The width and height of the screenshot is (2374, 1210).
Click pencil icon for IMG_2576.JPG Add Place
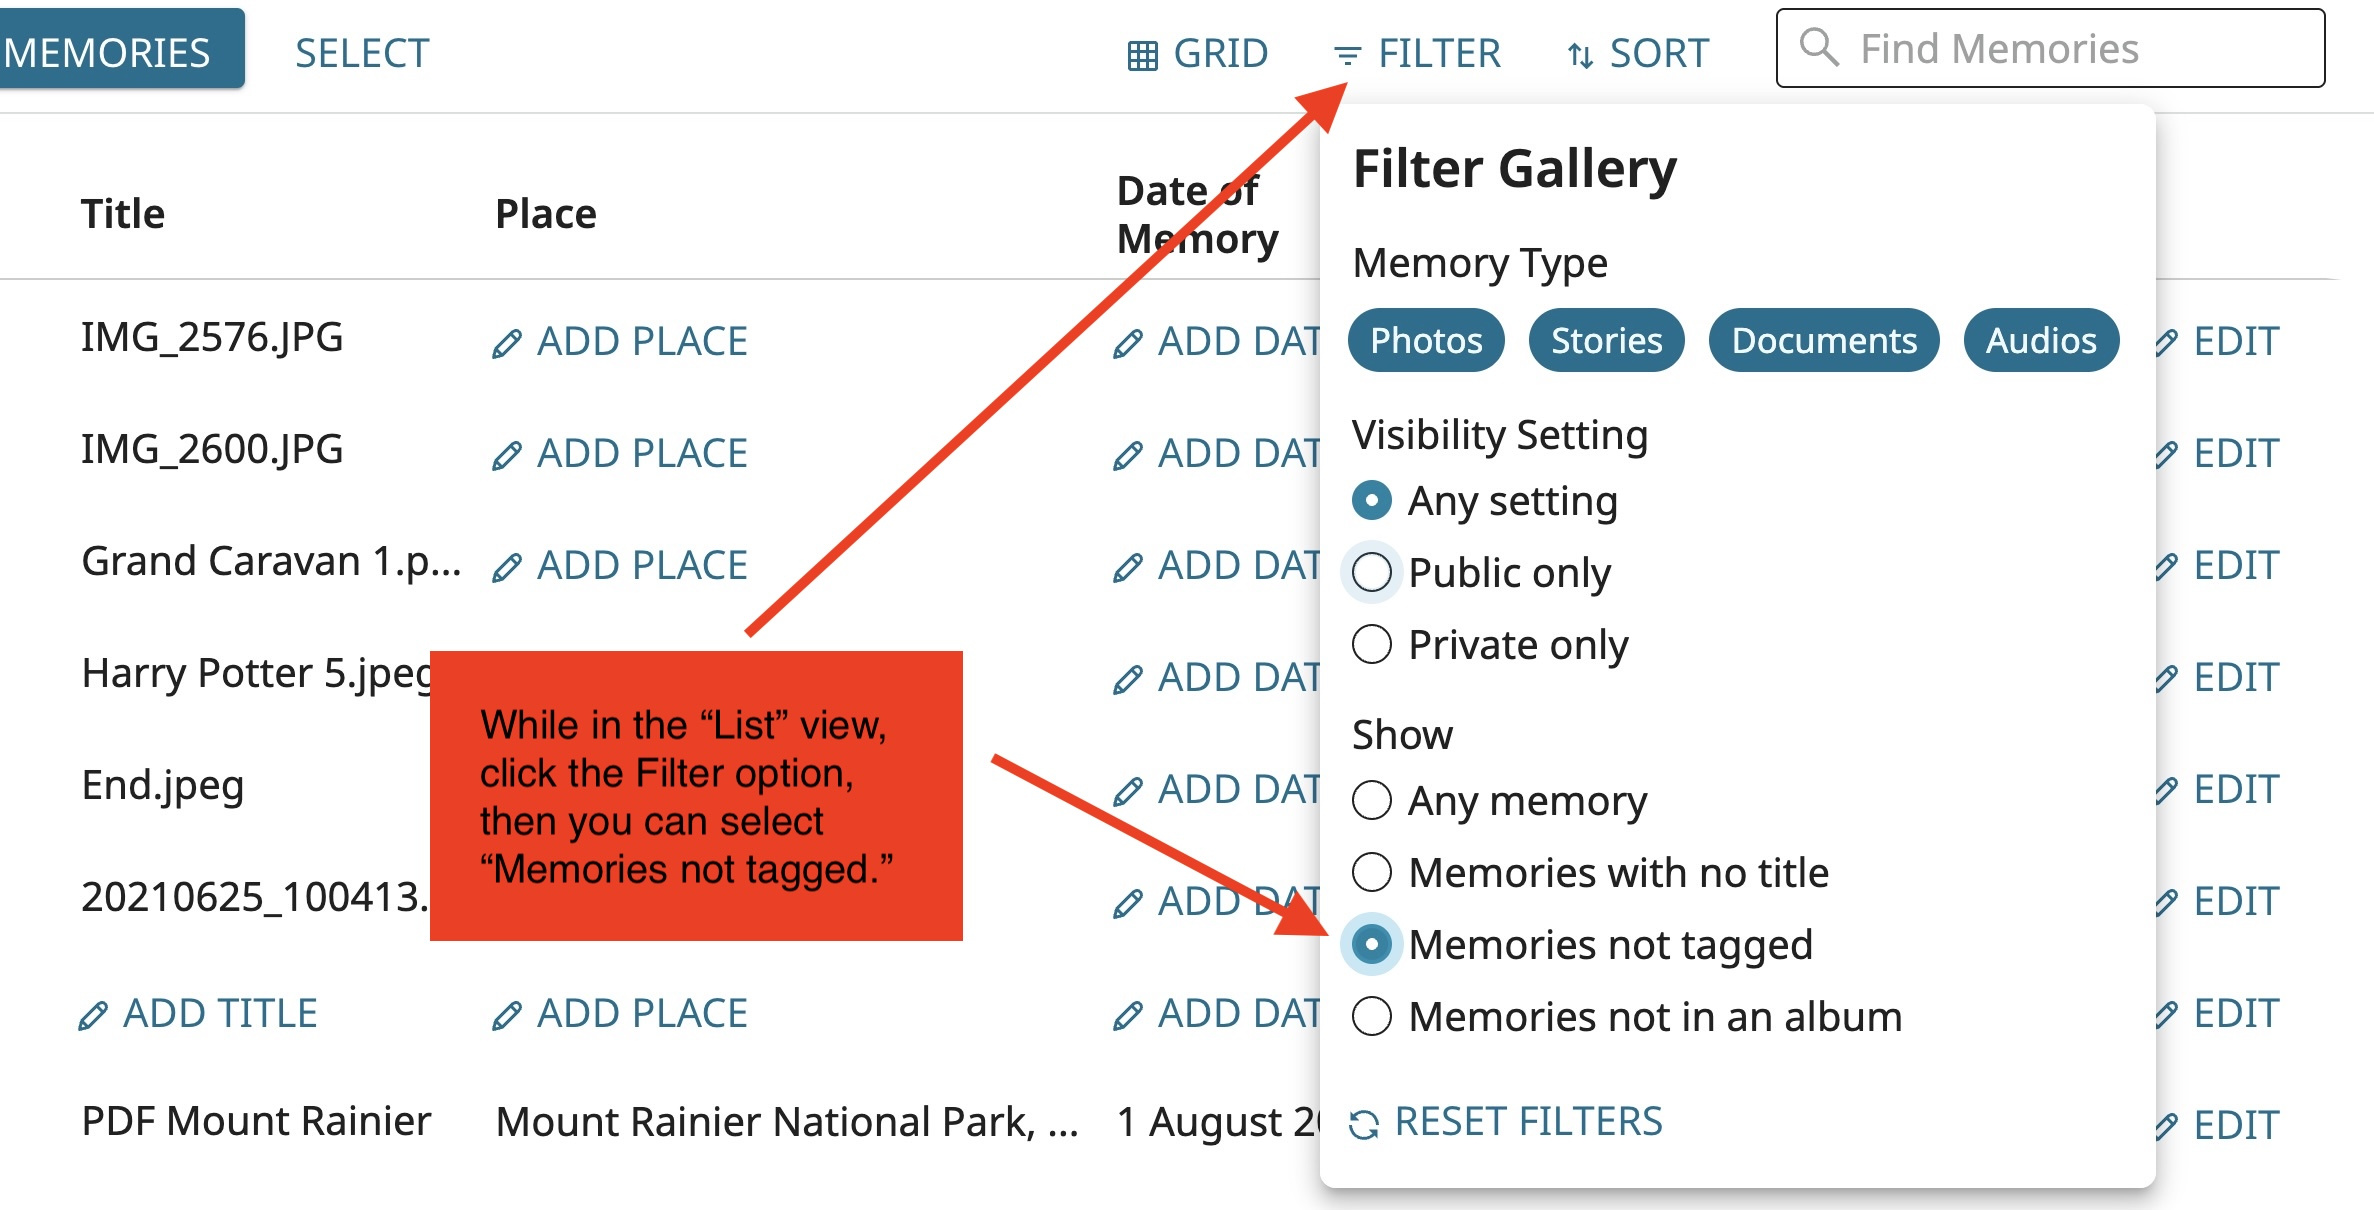(507, 344)
